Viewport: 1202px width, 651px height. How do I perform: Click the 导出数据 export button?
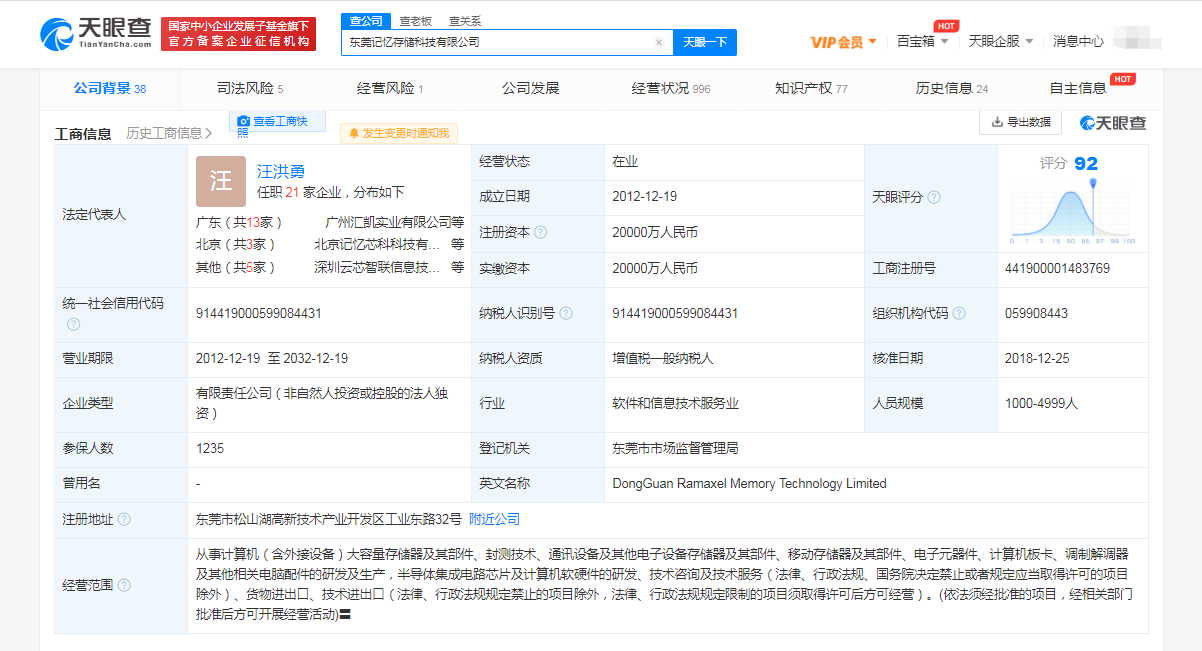[1020, 122]
